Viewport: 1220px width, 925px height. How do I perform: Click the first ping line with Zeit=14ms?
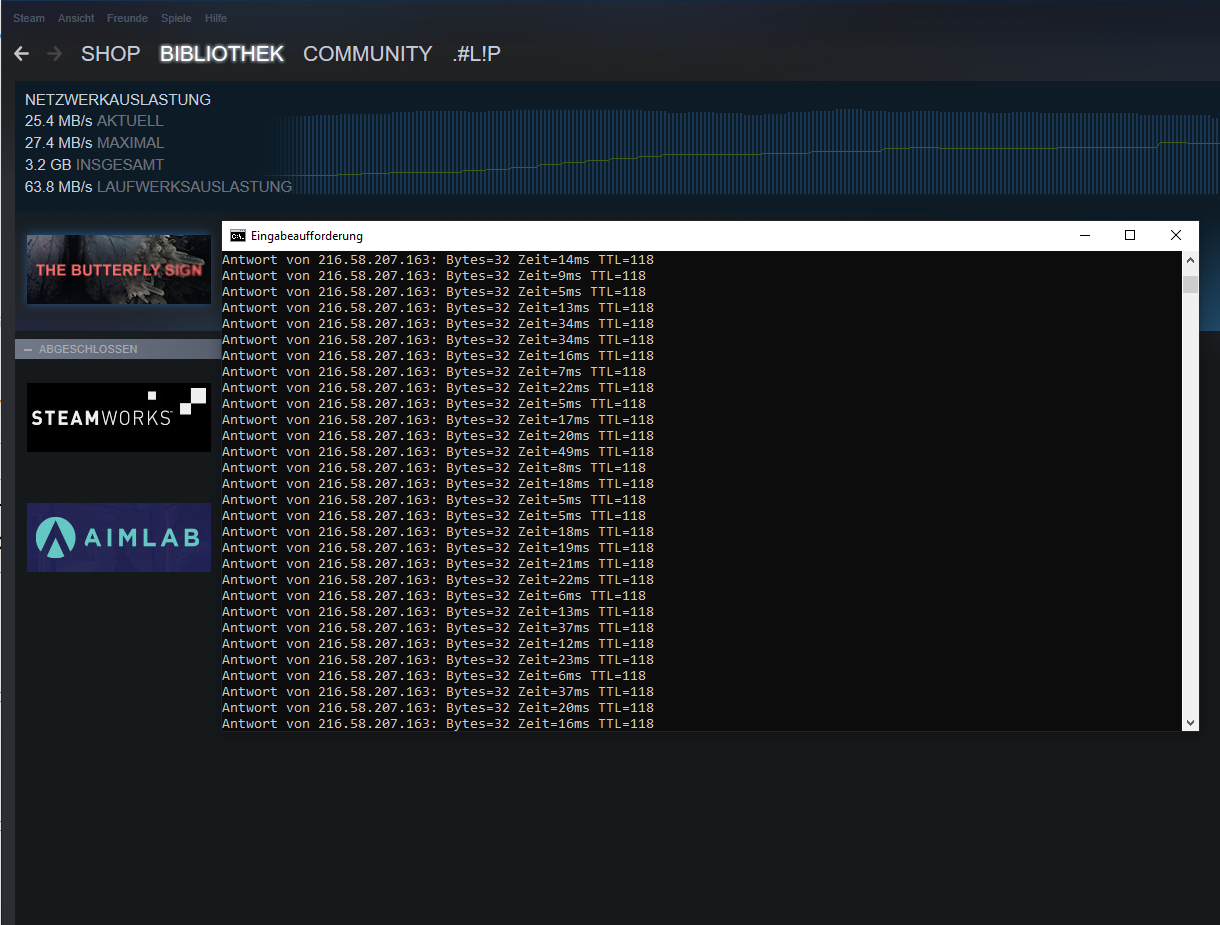438,260
